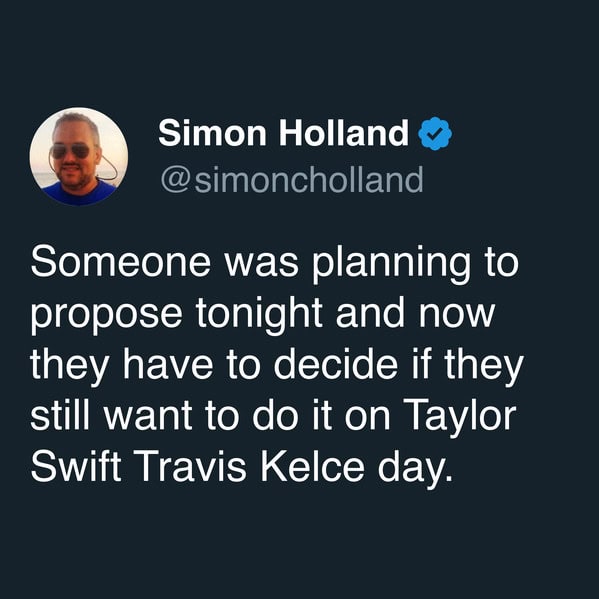Click the word Simon in the display name
599x599 pixels.
[x=212, y=133]
